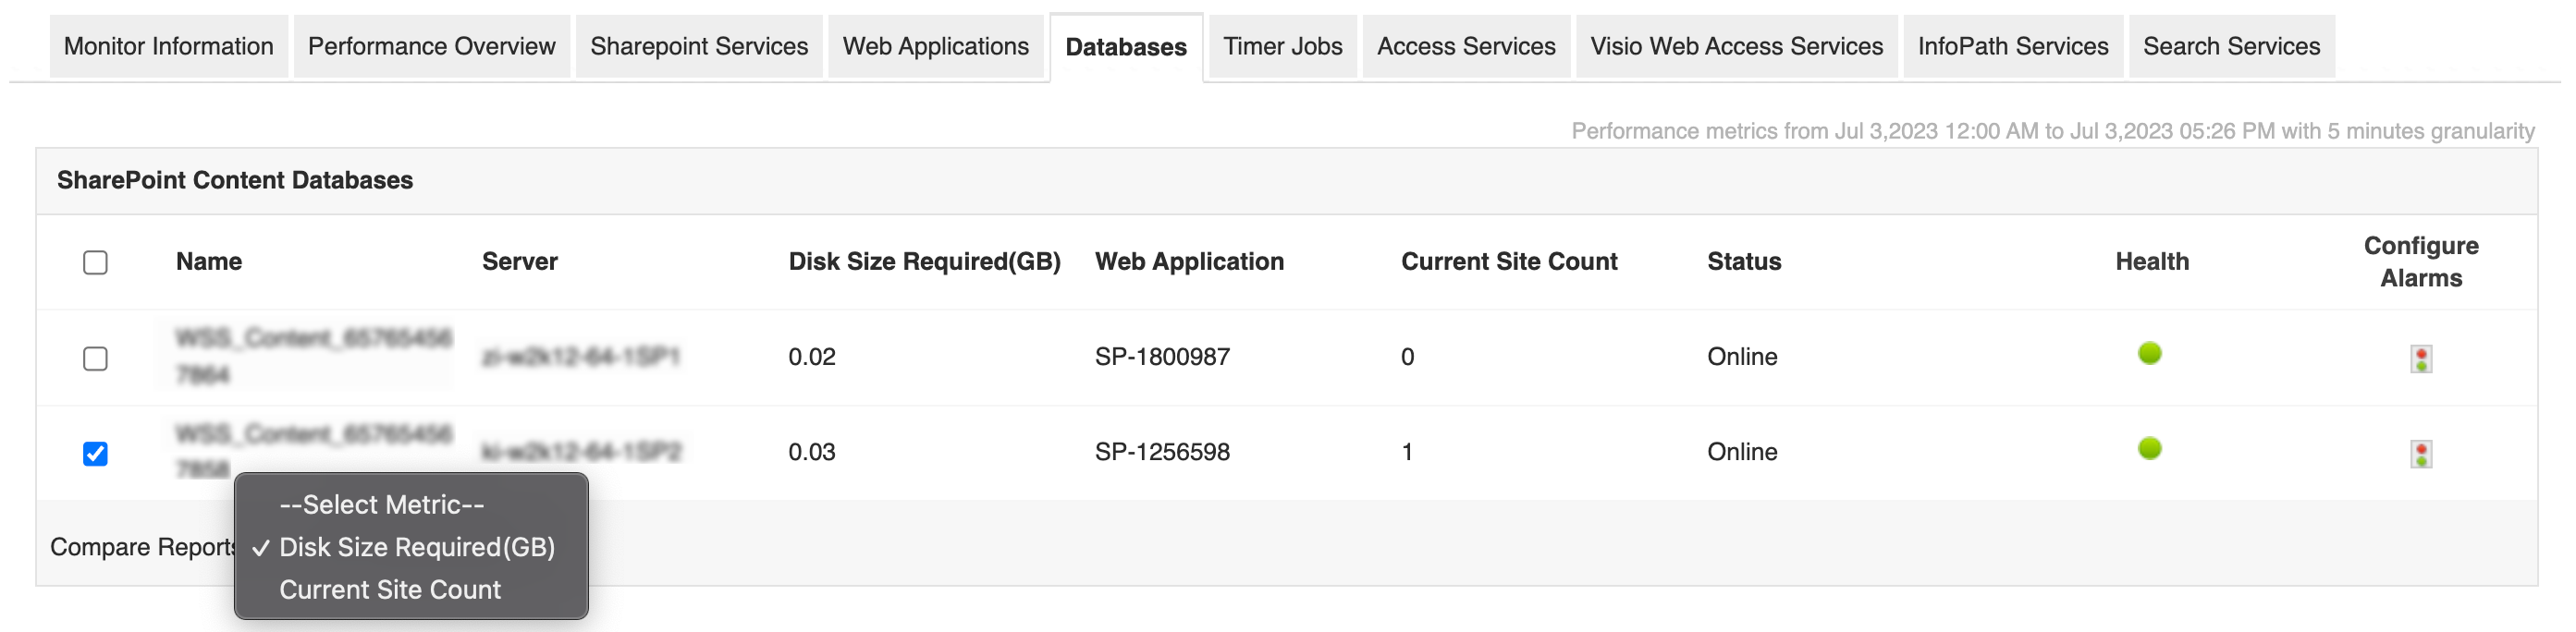Toggle the select-all checkbox in table header
The image size is (2576, 632).
pyautogui.click(x=95, y=262)
